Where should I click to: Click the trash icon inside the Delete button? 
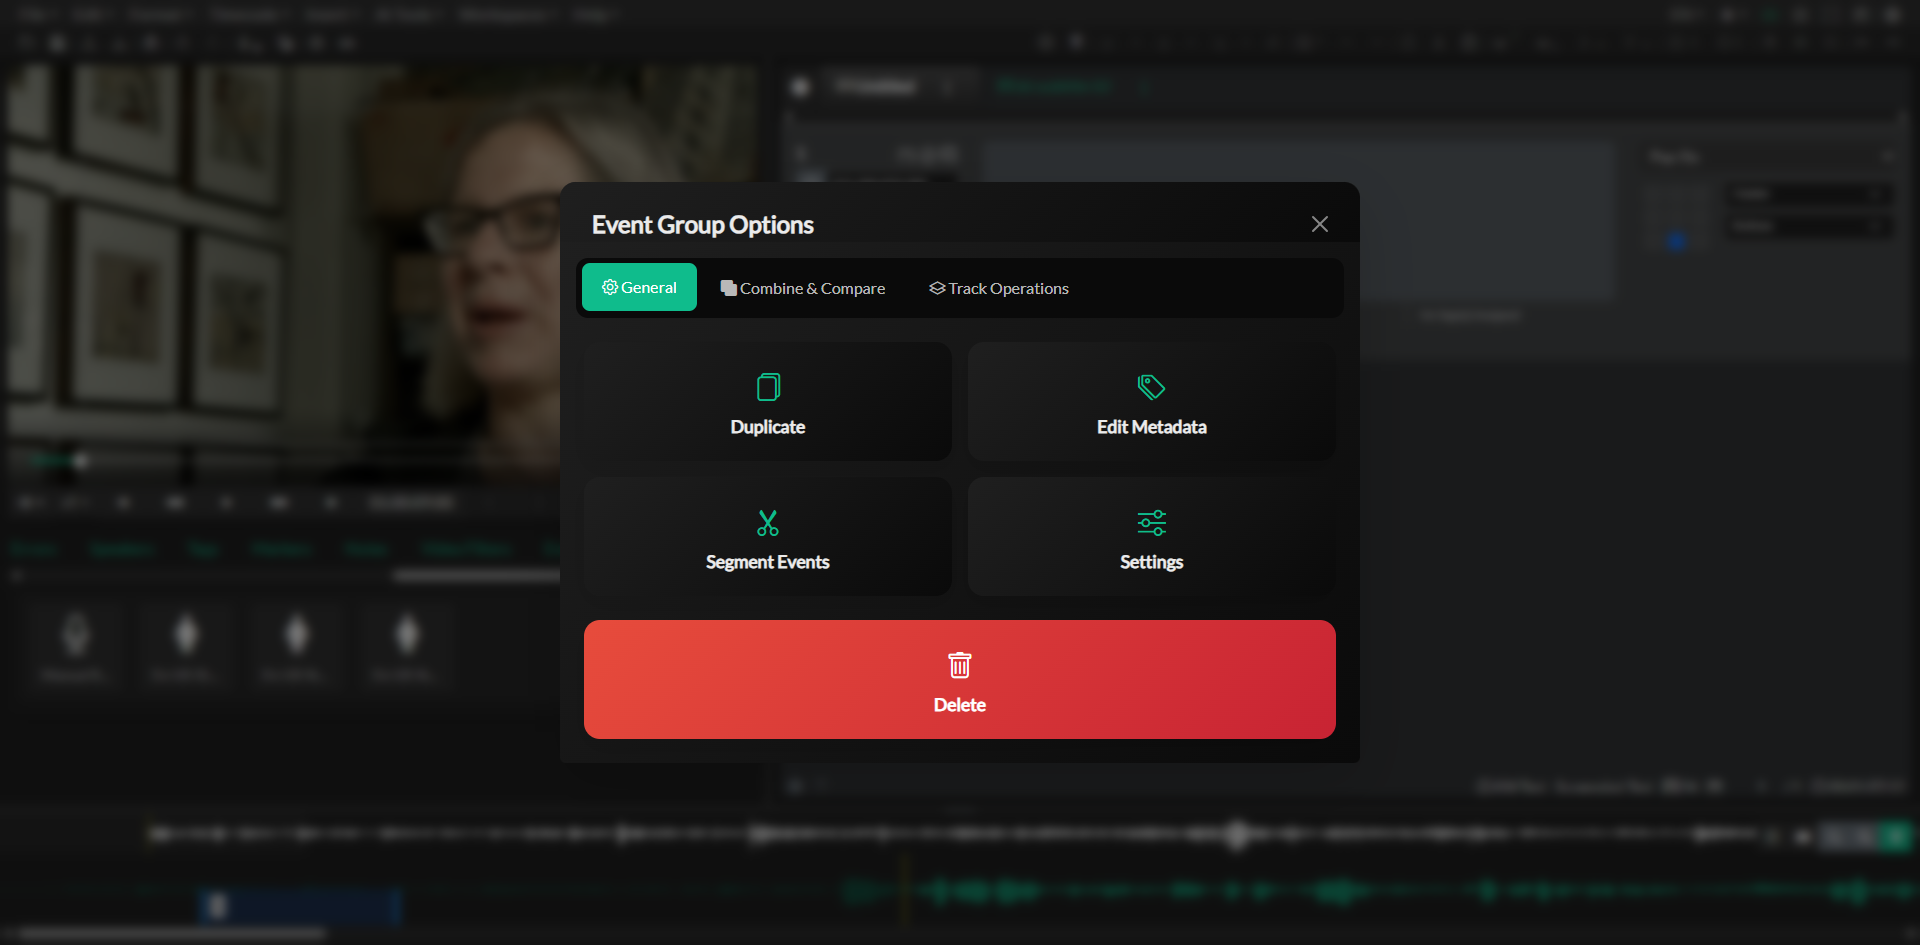960,665
